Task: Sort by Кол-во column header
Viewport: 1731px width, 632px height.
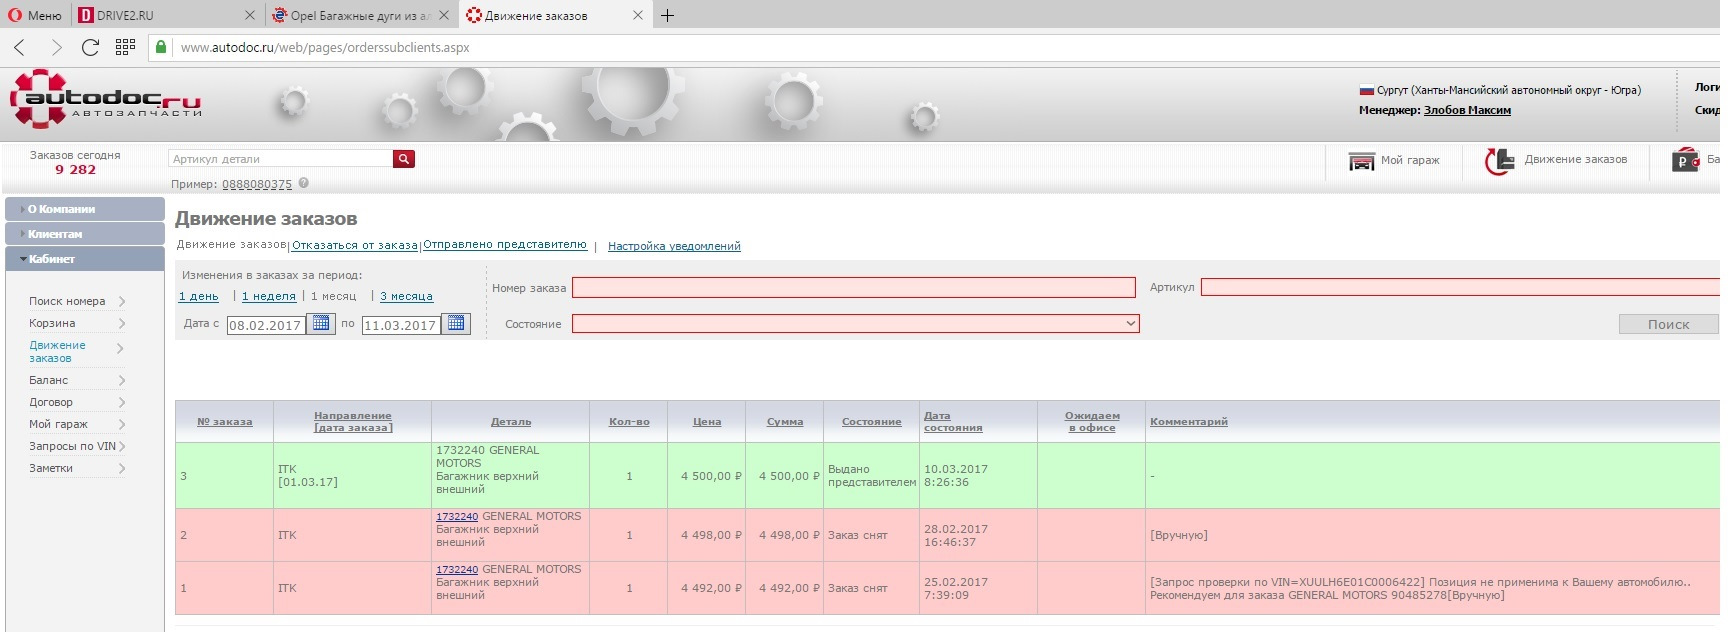Action: tap(629, 422)
